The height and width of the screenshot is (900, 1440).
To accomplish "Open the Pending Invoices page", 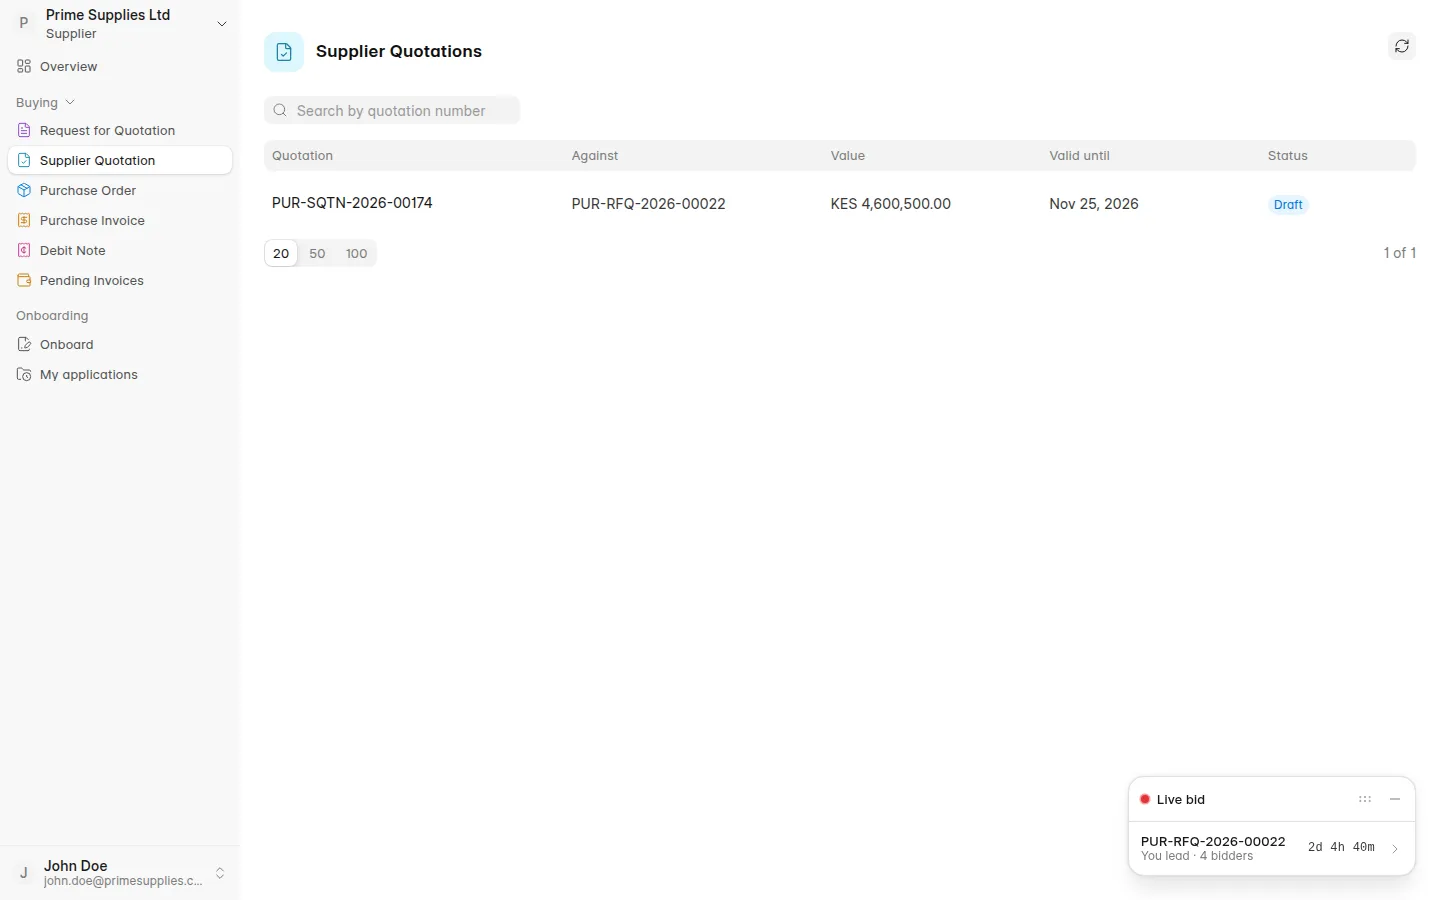I will point(120,281).
